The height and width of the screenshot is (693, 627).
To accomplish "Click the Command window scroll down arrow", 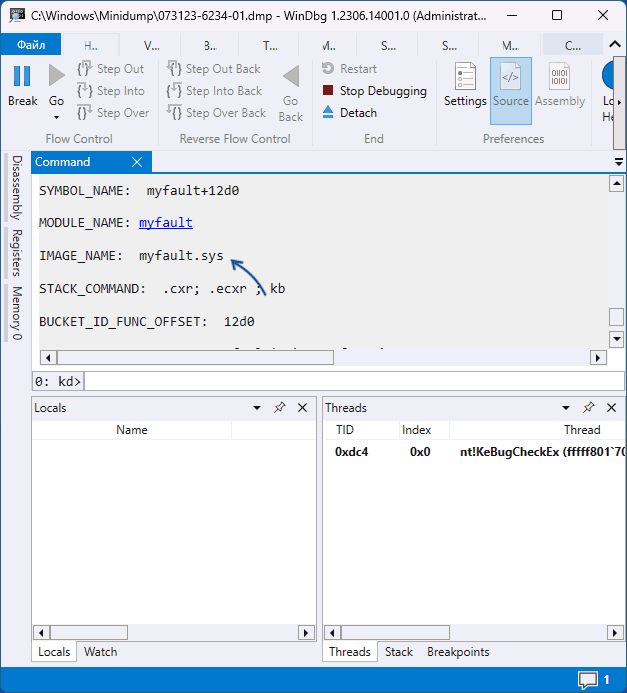I will click(616, 339).
